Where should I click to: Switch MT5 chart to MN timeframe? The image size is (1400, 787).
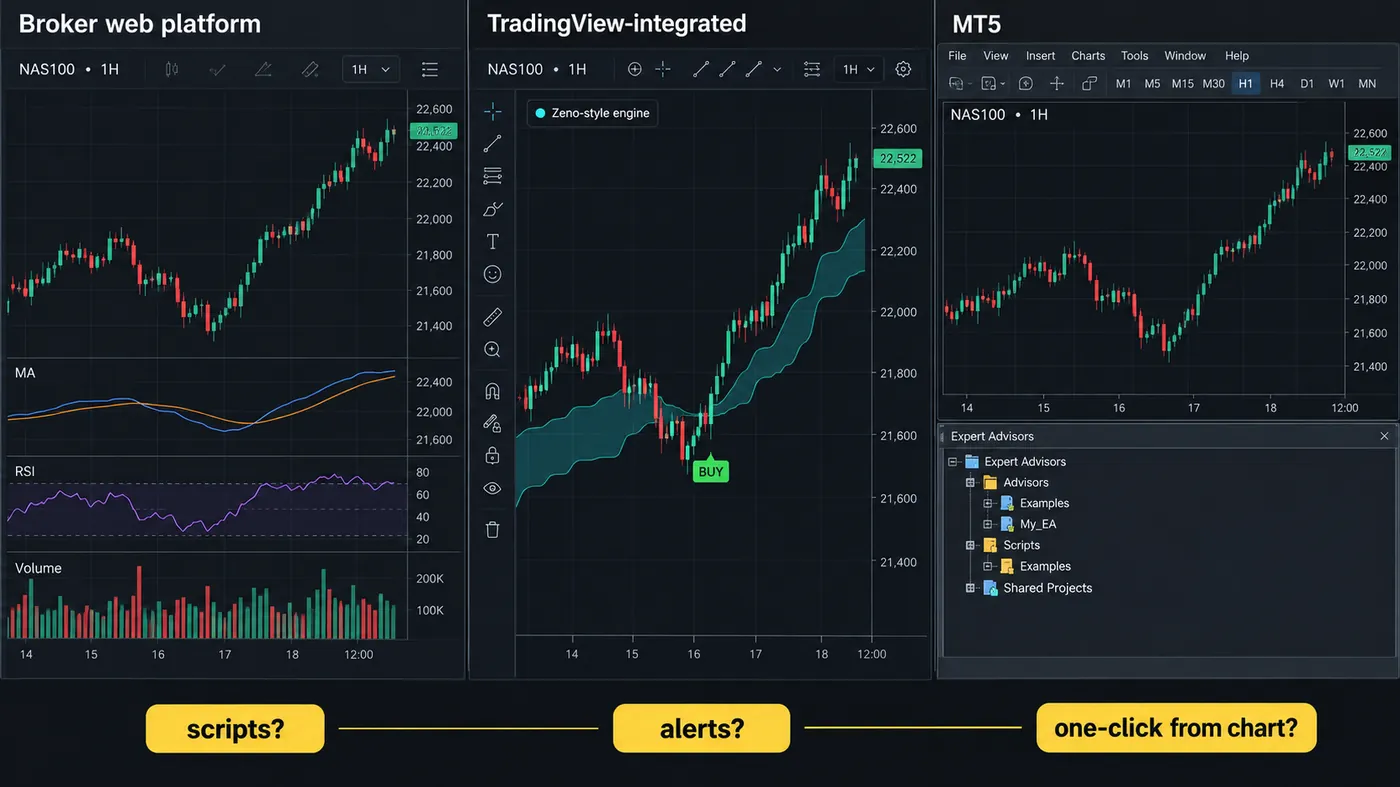coord(1367,84)
